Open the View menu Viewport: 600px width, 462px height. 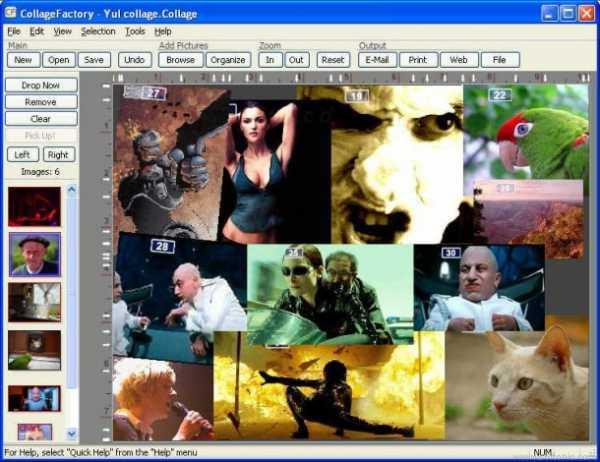coord(62,31)
